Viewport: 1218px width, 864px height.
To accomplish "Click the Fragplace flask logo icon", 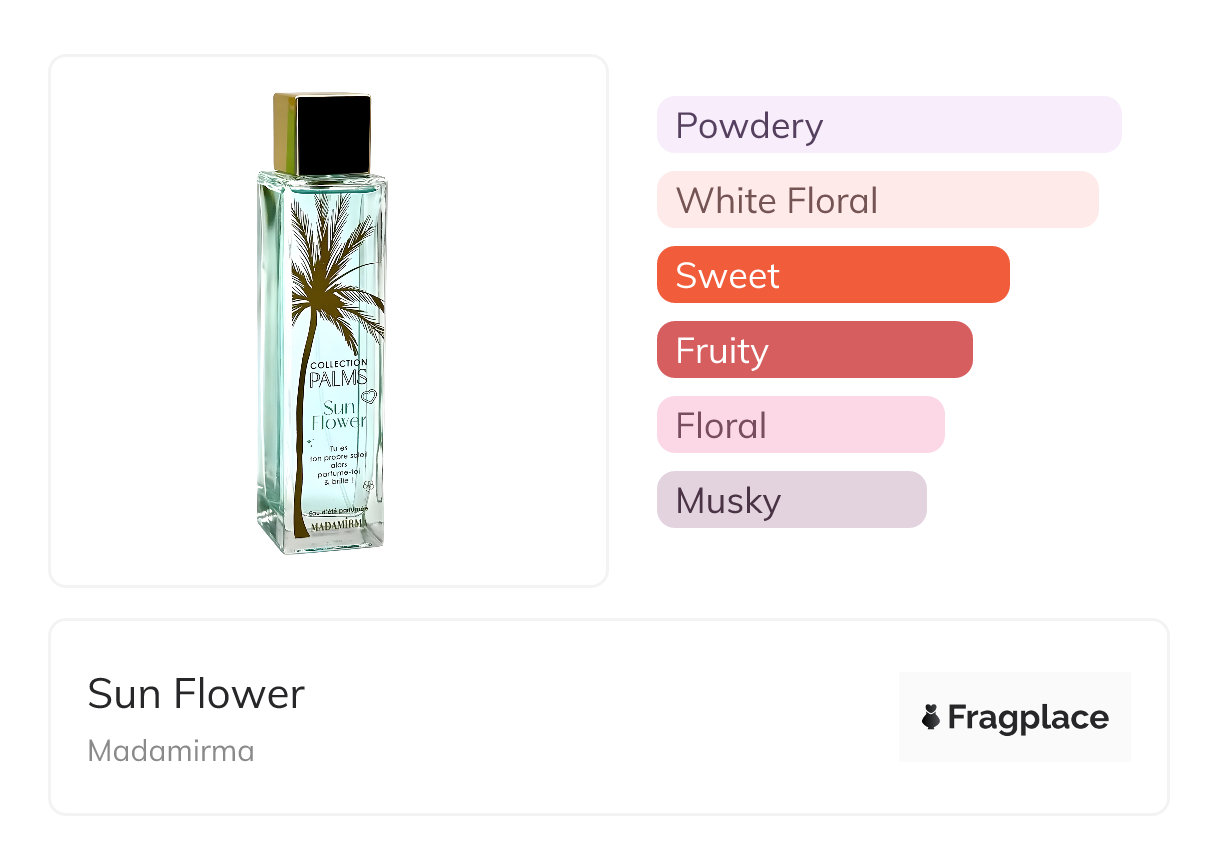I will pos(931,717).
